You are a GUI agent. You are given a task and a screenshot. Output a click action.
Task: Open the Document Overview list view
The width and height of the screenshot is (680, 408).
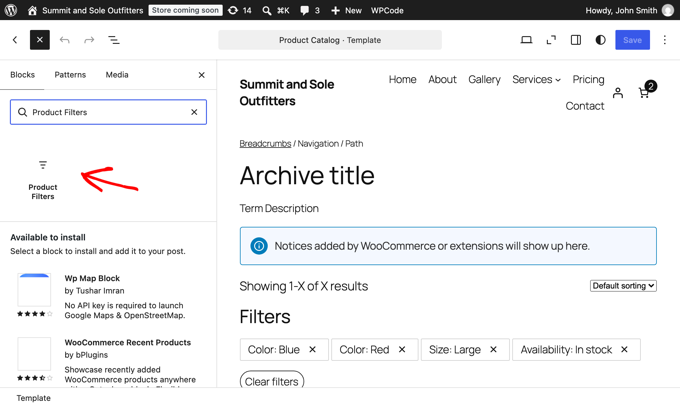(114, 40)
